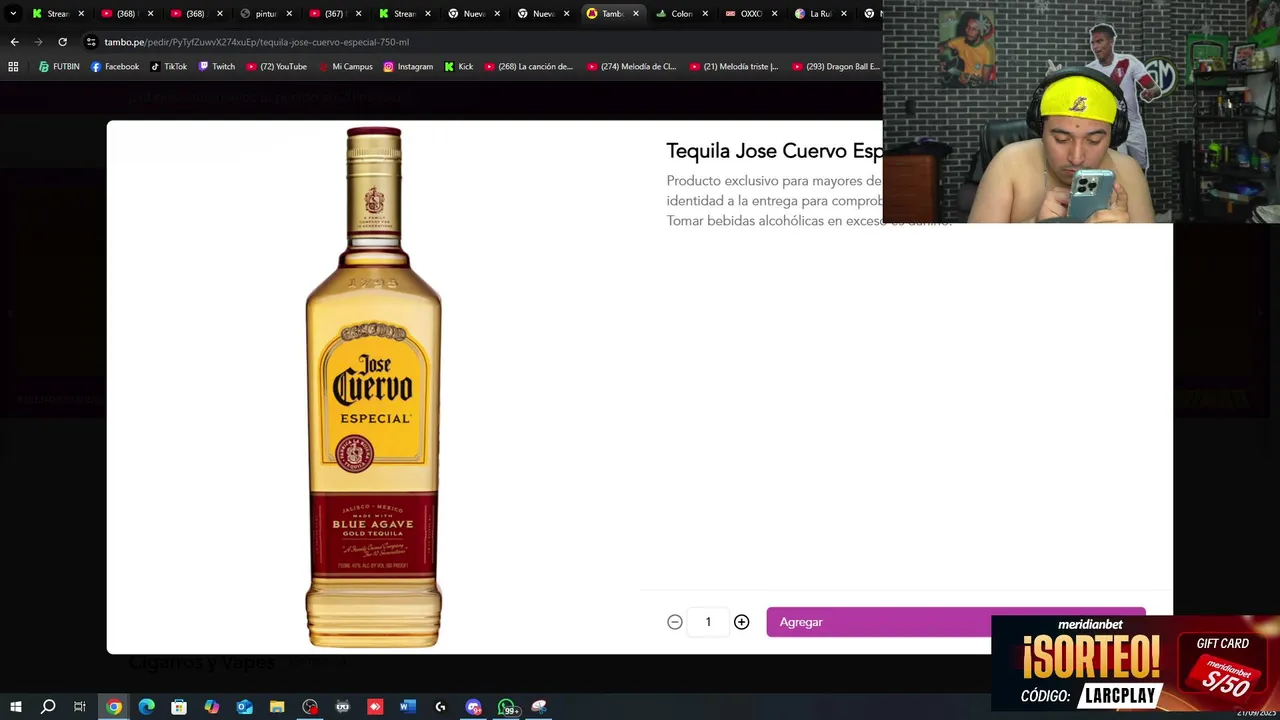1280x720 pixels.
Task: Click the meridianbet SORTEO banner
Action: [x=1135, y=663]
